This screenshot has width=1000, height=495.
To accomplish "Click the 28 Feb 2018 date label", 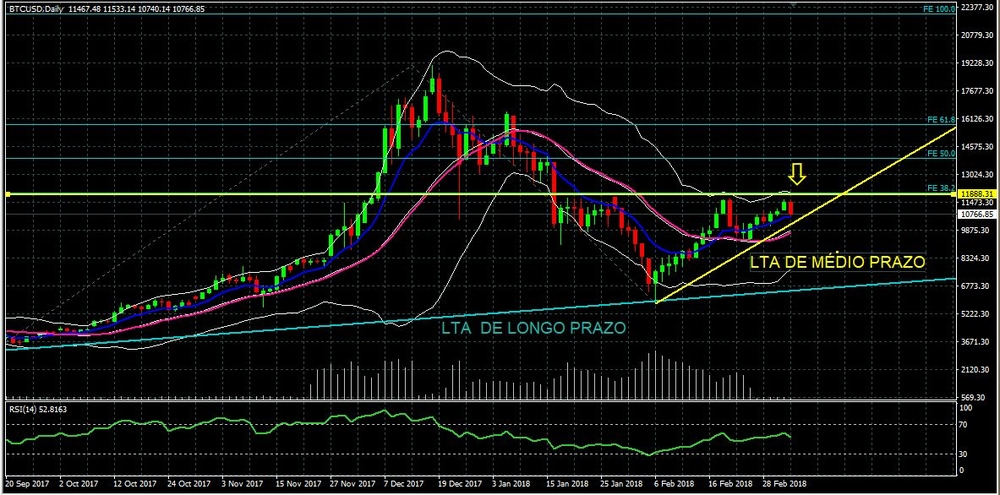I will (785, 484).
